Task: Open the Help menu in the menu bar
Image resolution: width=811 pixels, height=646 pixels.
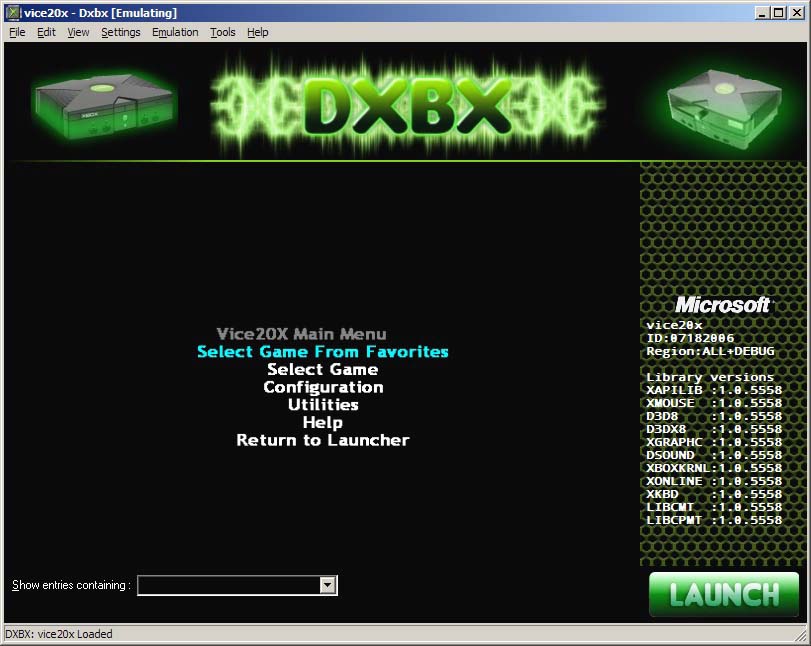Action: (258, 32)
